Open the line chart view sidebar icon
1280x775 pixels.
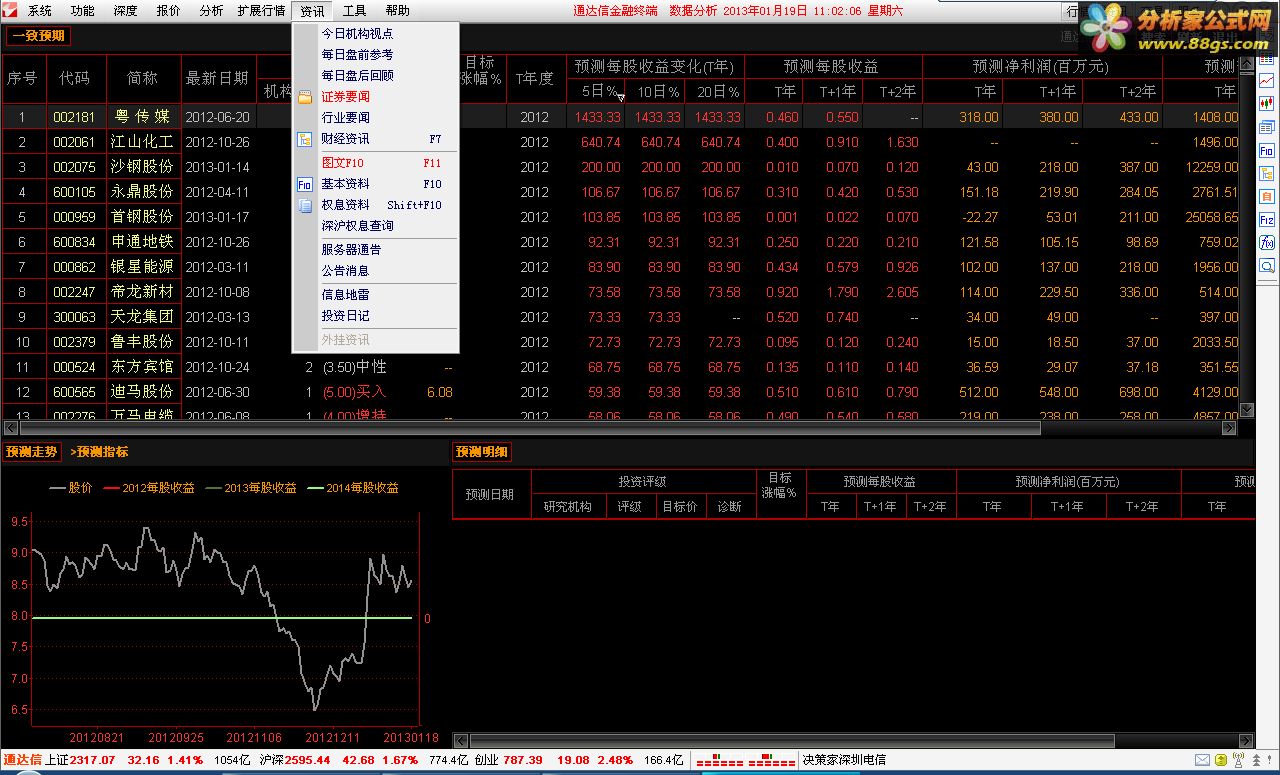1267,79
